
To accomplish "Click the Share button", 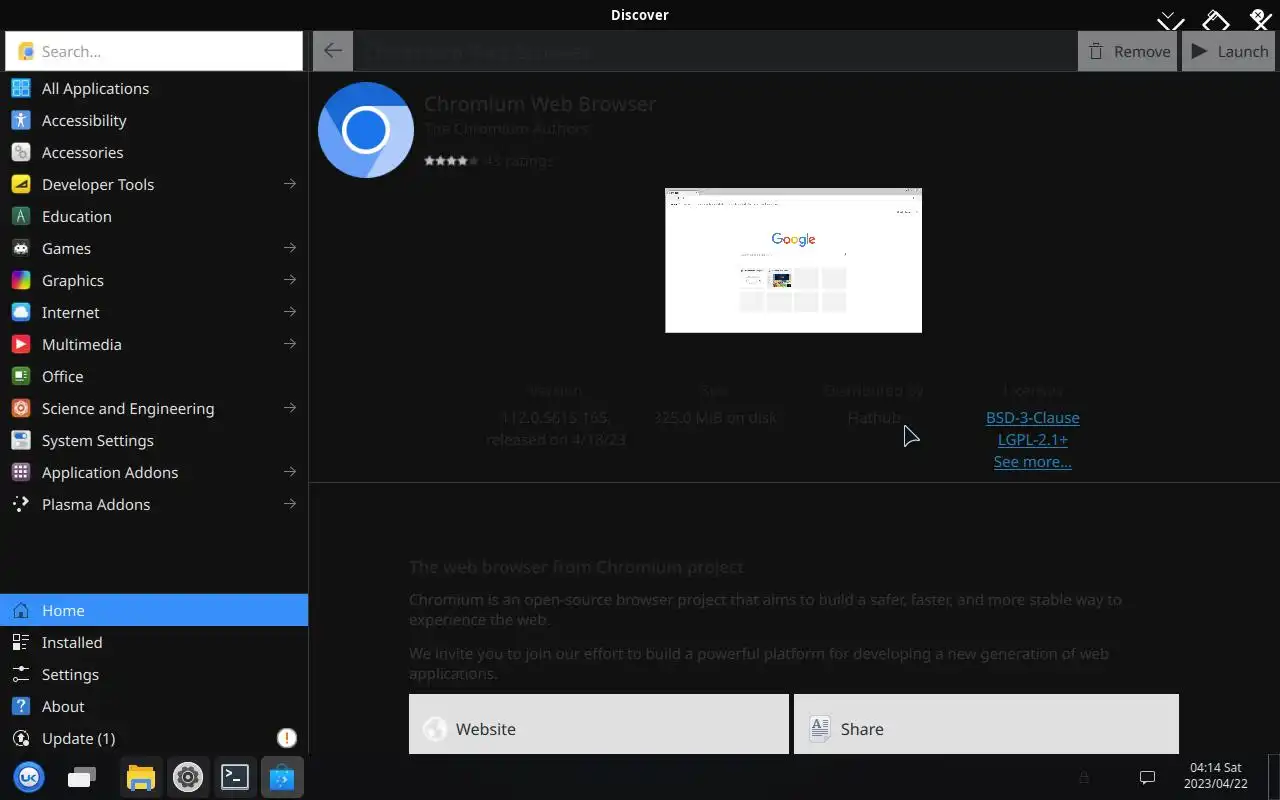I will click(x=986, y=724).
